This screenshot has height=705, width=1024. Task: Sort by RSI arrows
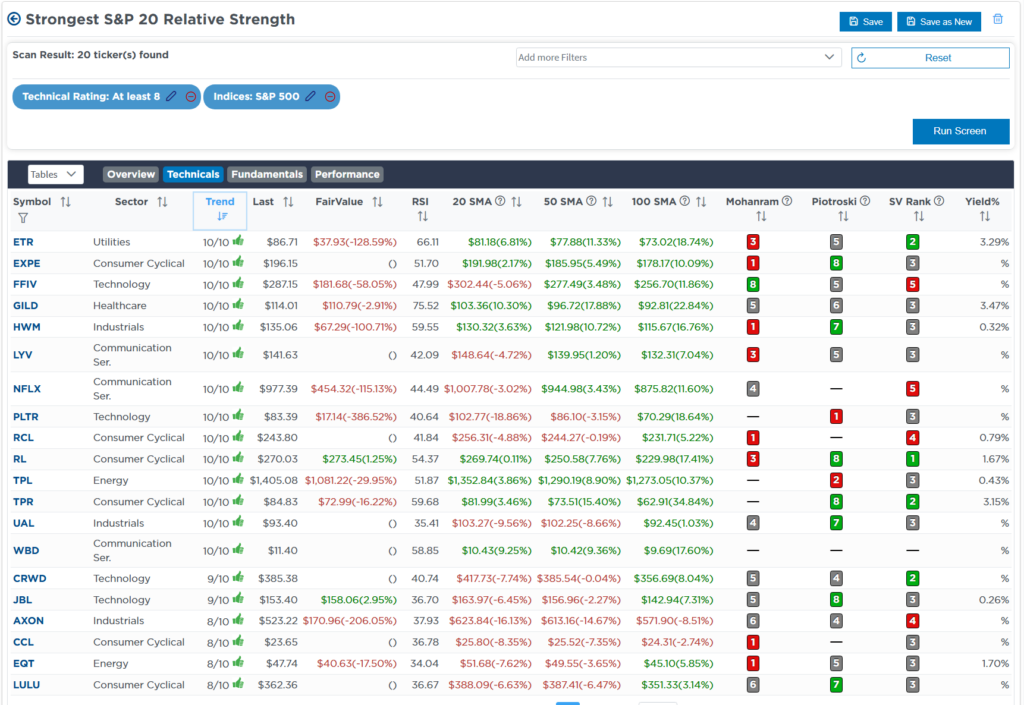point(423,216)
